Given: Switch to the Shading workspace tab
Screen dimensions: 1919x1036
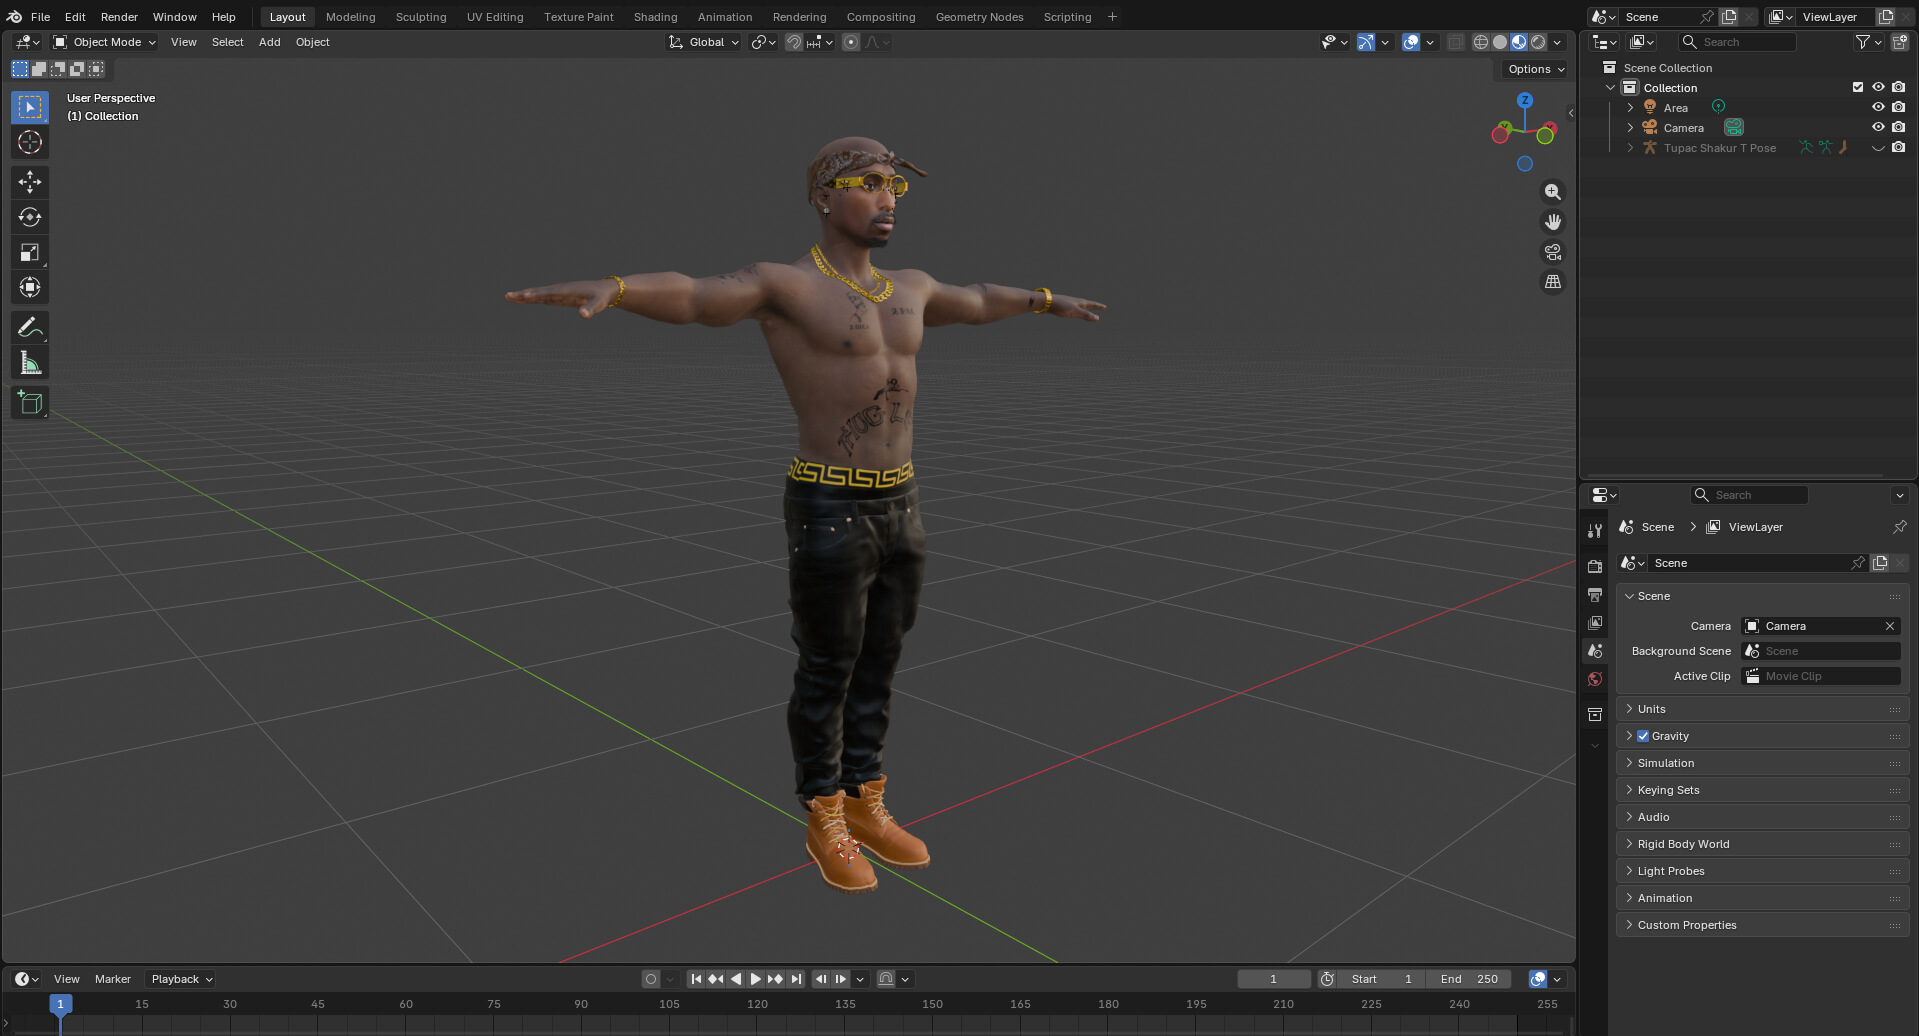Looking at the screenshot, I should coord(655,17).
